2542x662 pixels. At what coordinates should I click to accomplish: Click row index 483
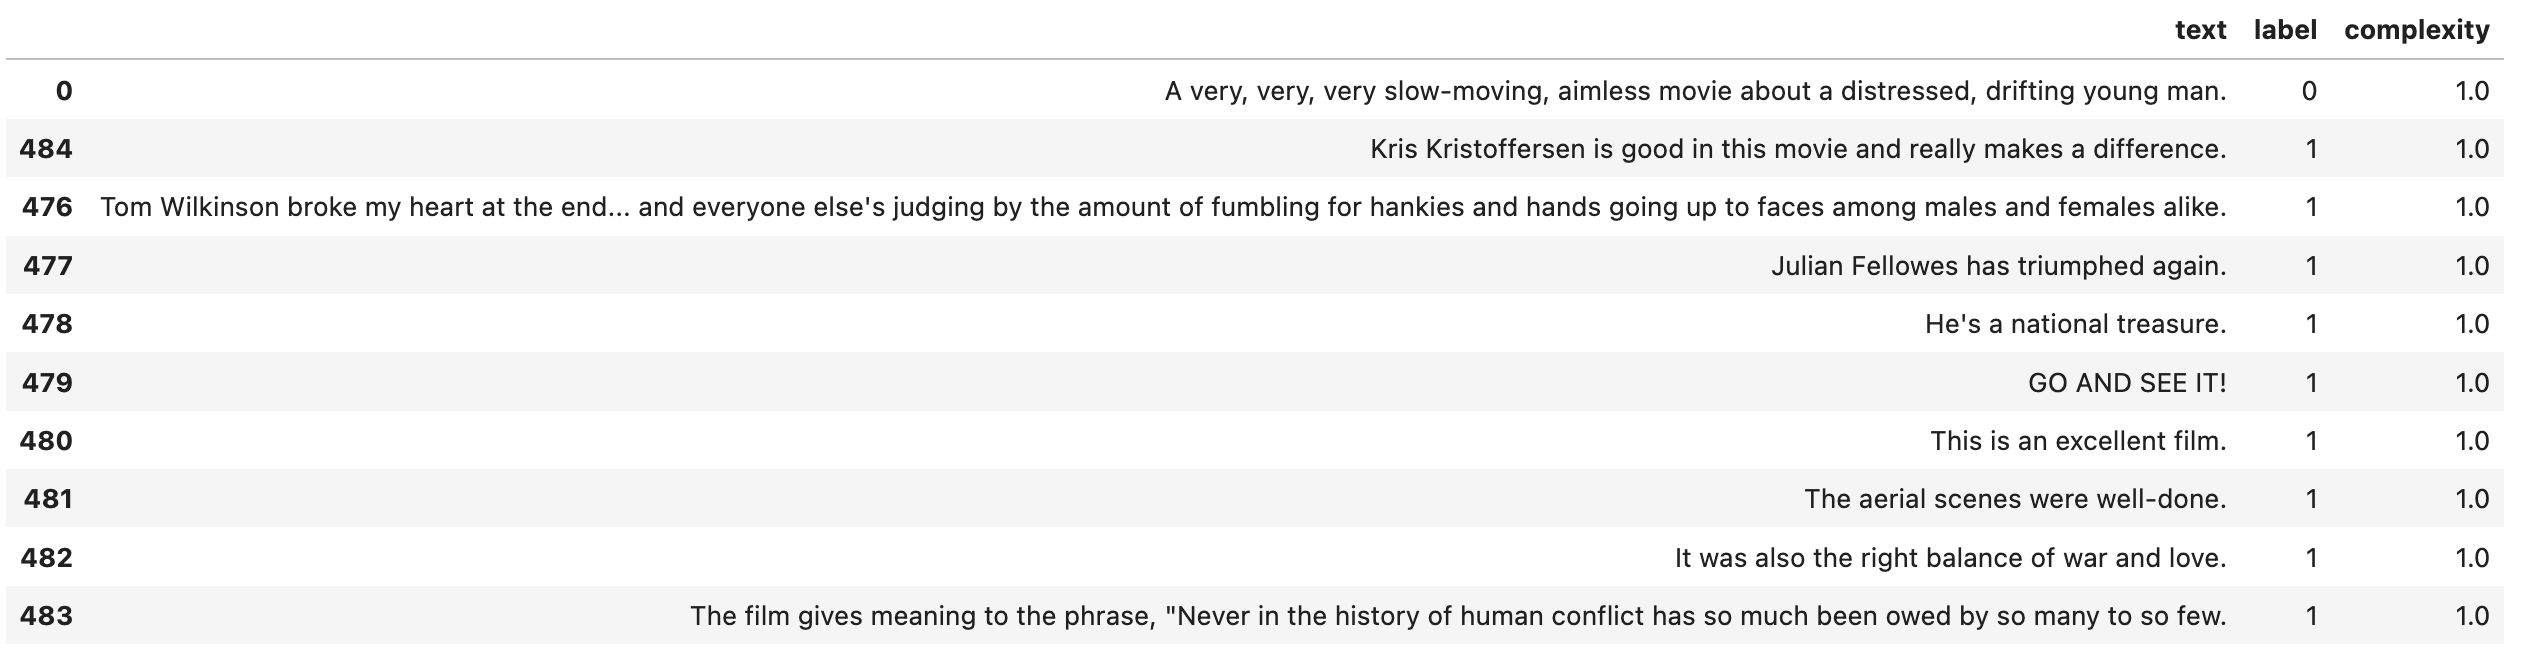(x=46, y=615)
